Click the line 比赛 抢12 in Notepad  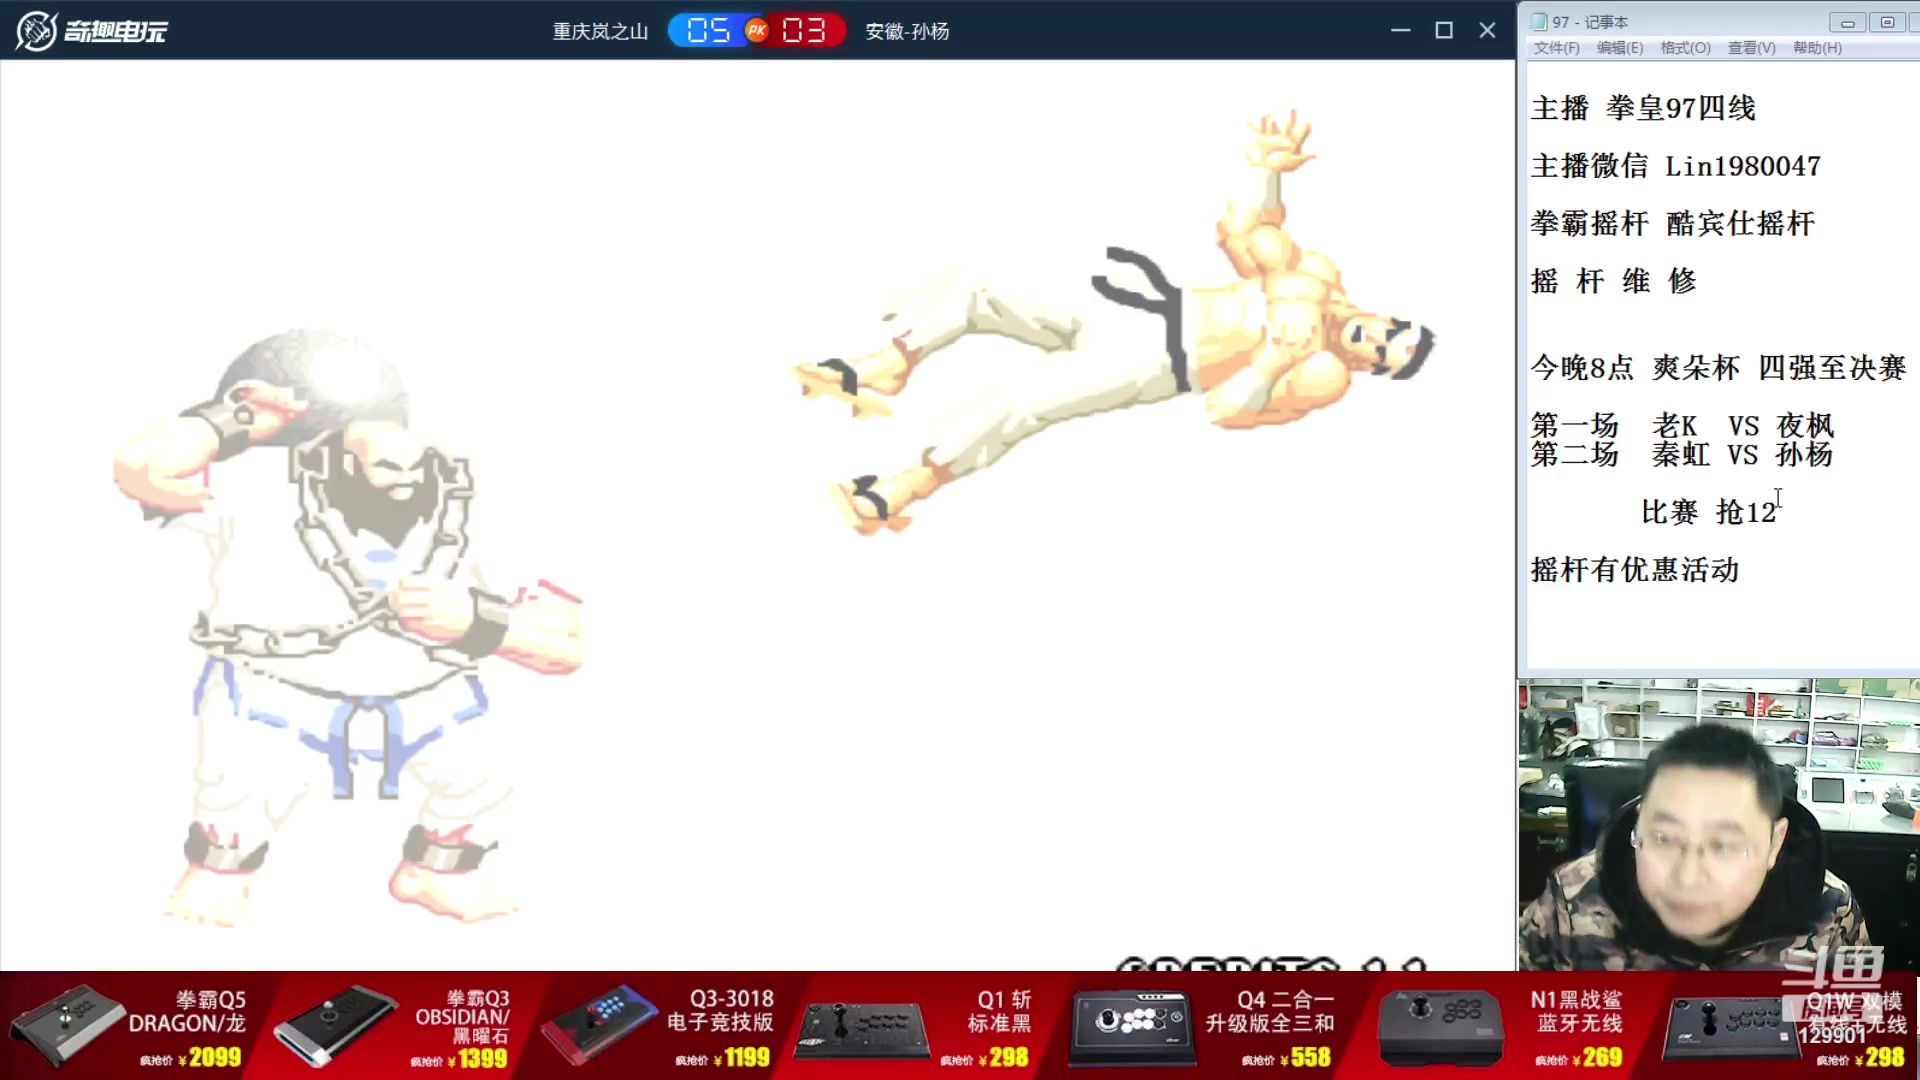1709,512
